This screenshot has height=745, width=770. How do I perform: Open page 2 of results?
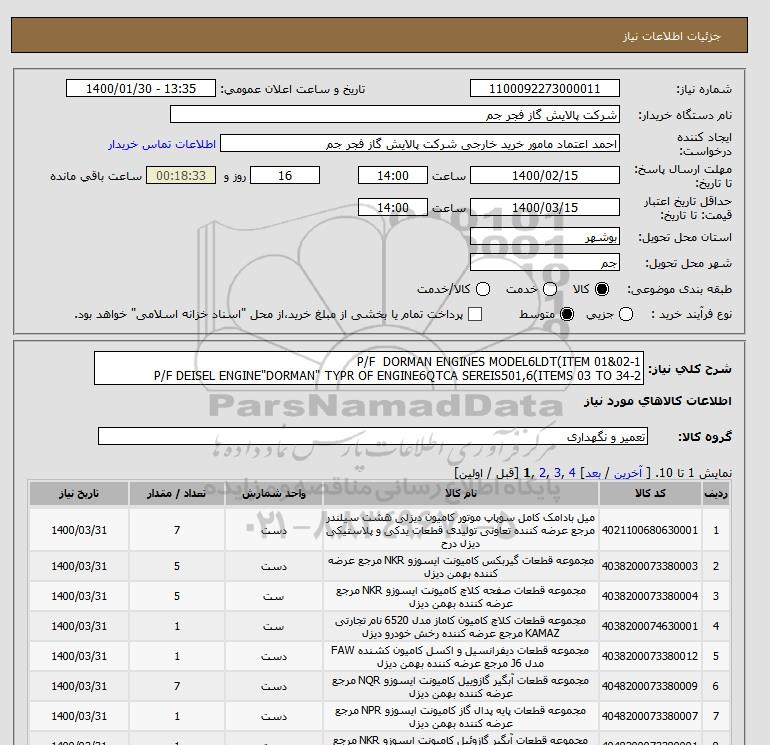click(542, 473)
